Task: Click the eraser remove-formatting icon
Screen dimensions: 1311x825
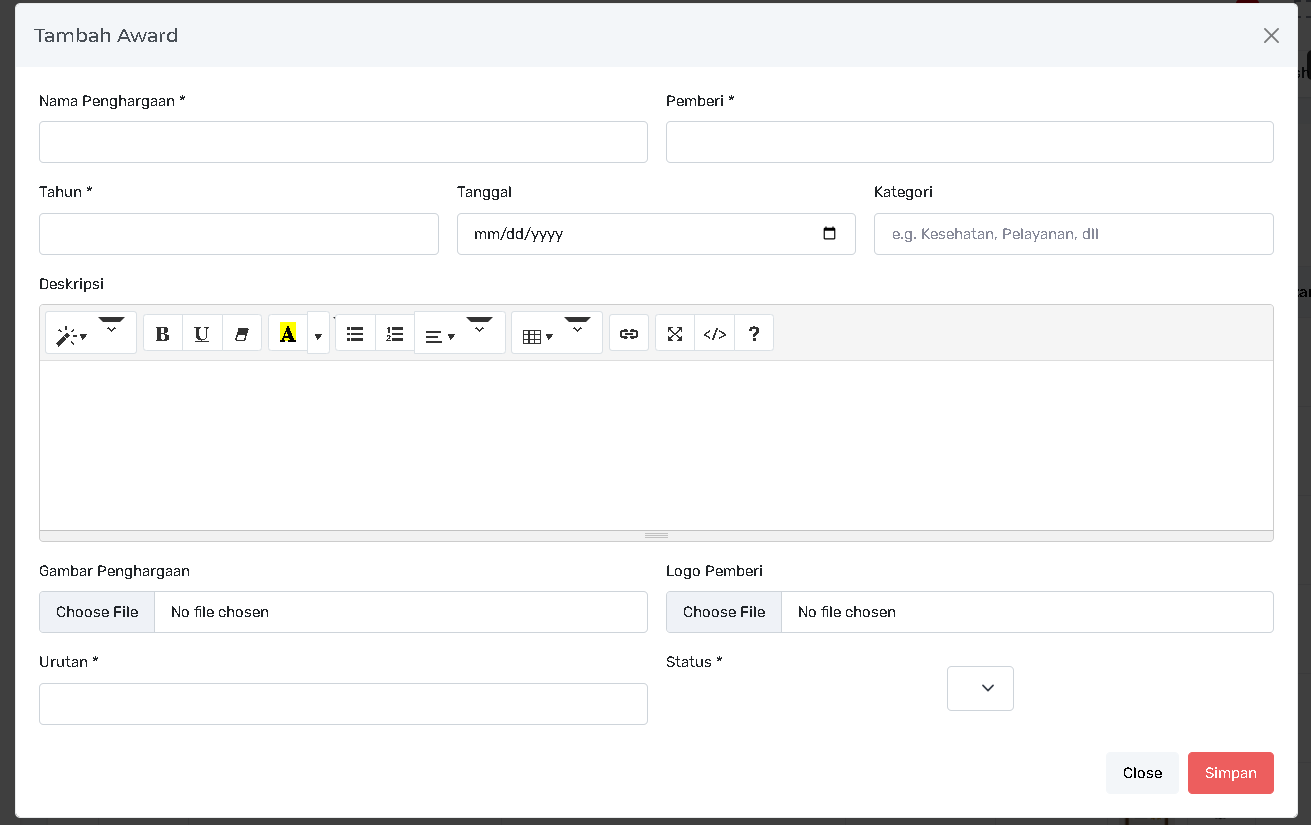Action: (x=241, y=334)
